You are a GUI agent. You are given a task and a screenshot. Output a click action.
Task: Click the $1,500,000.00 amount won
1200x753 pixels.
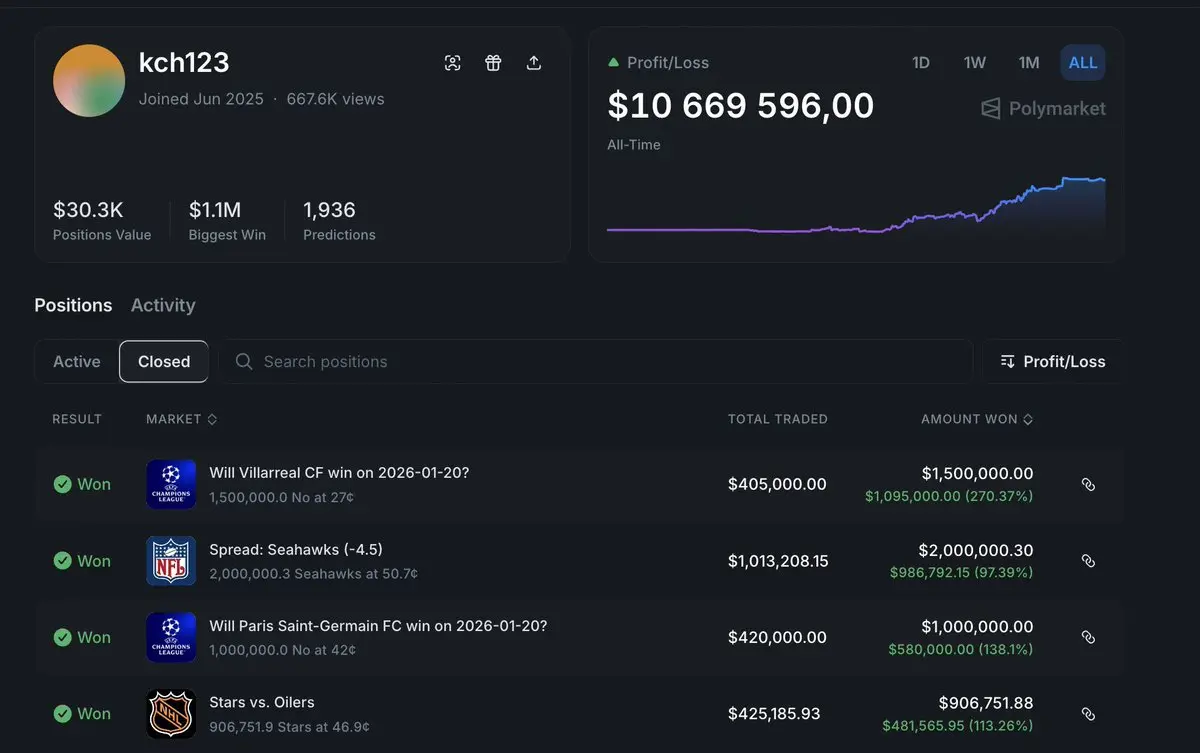pyautogui.click(x=975, y=473)
